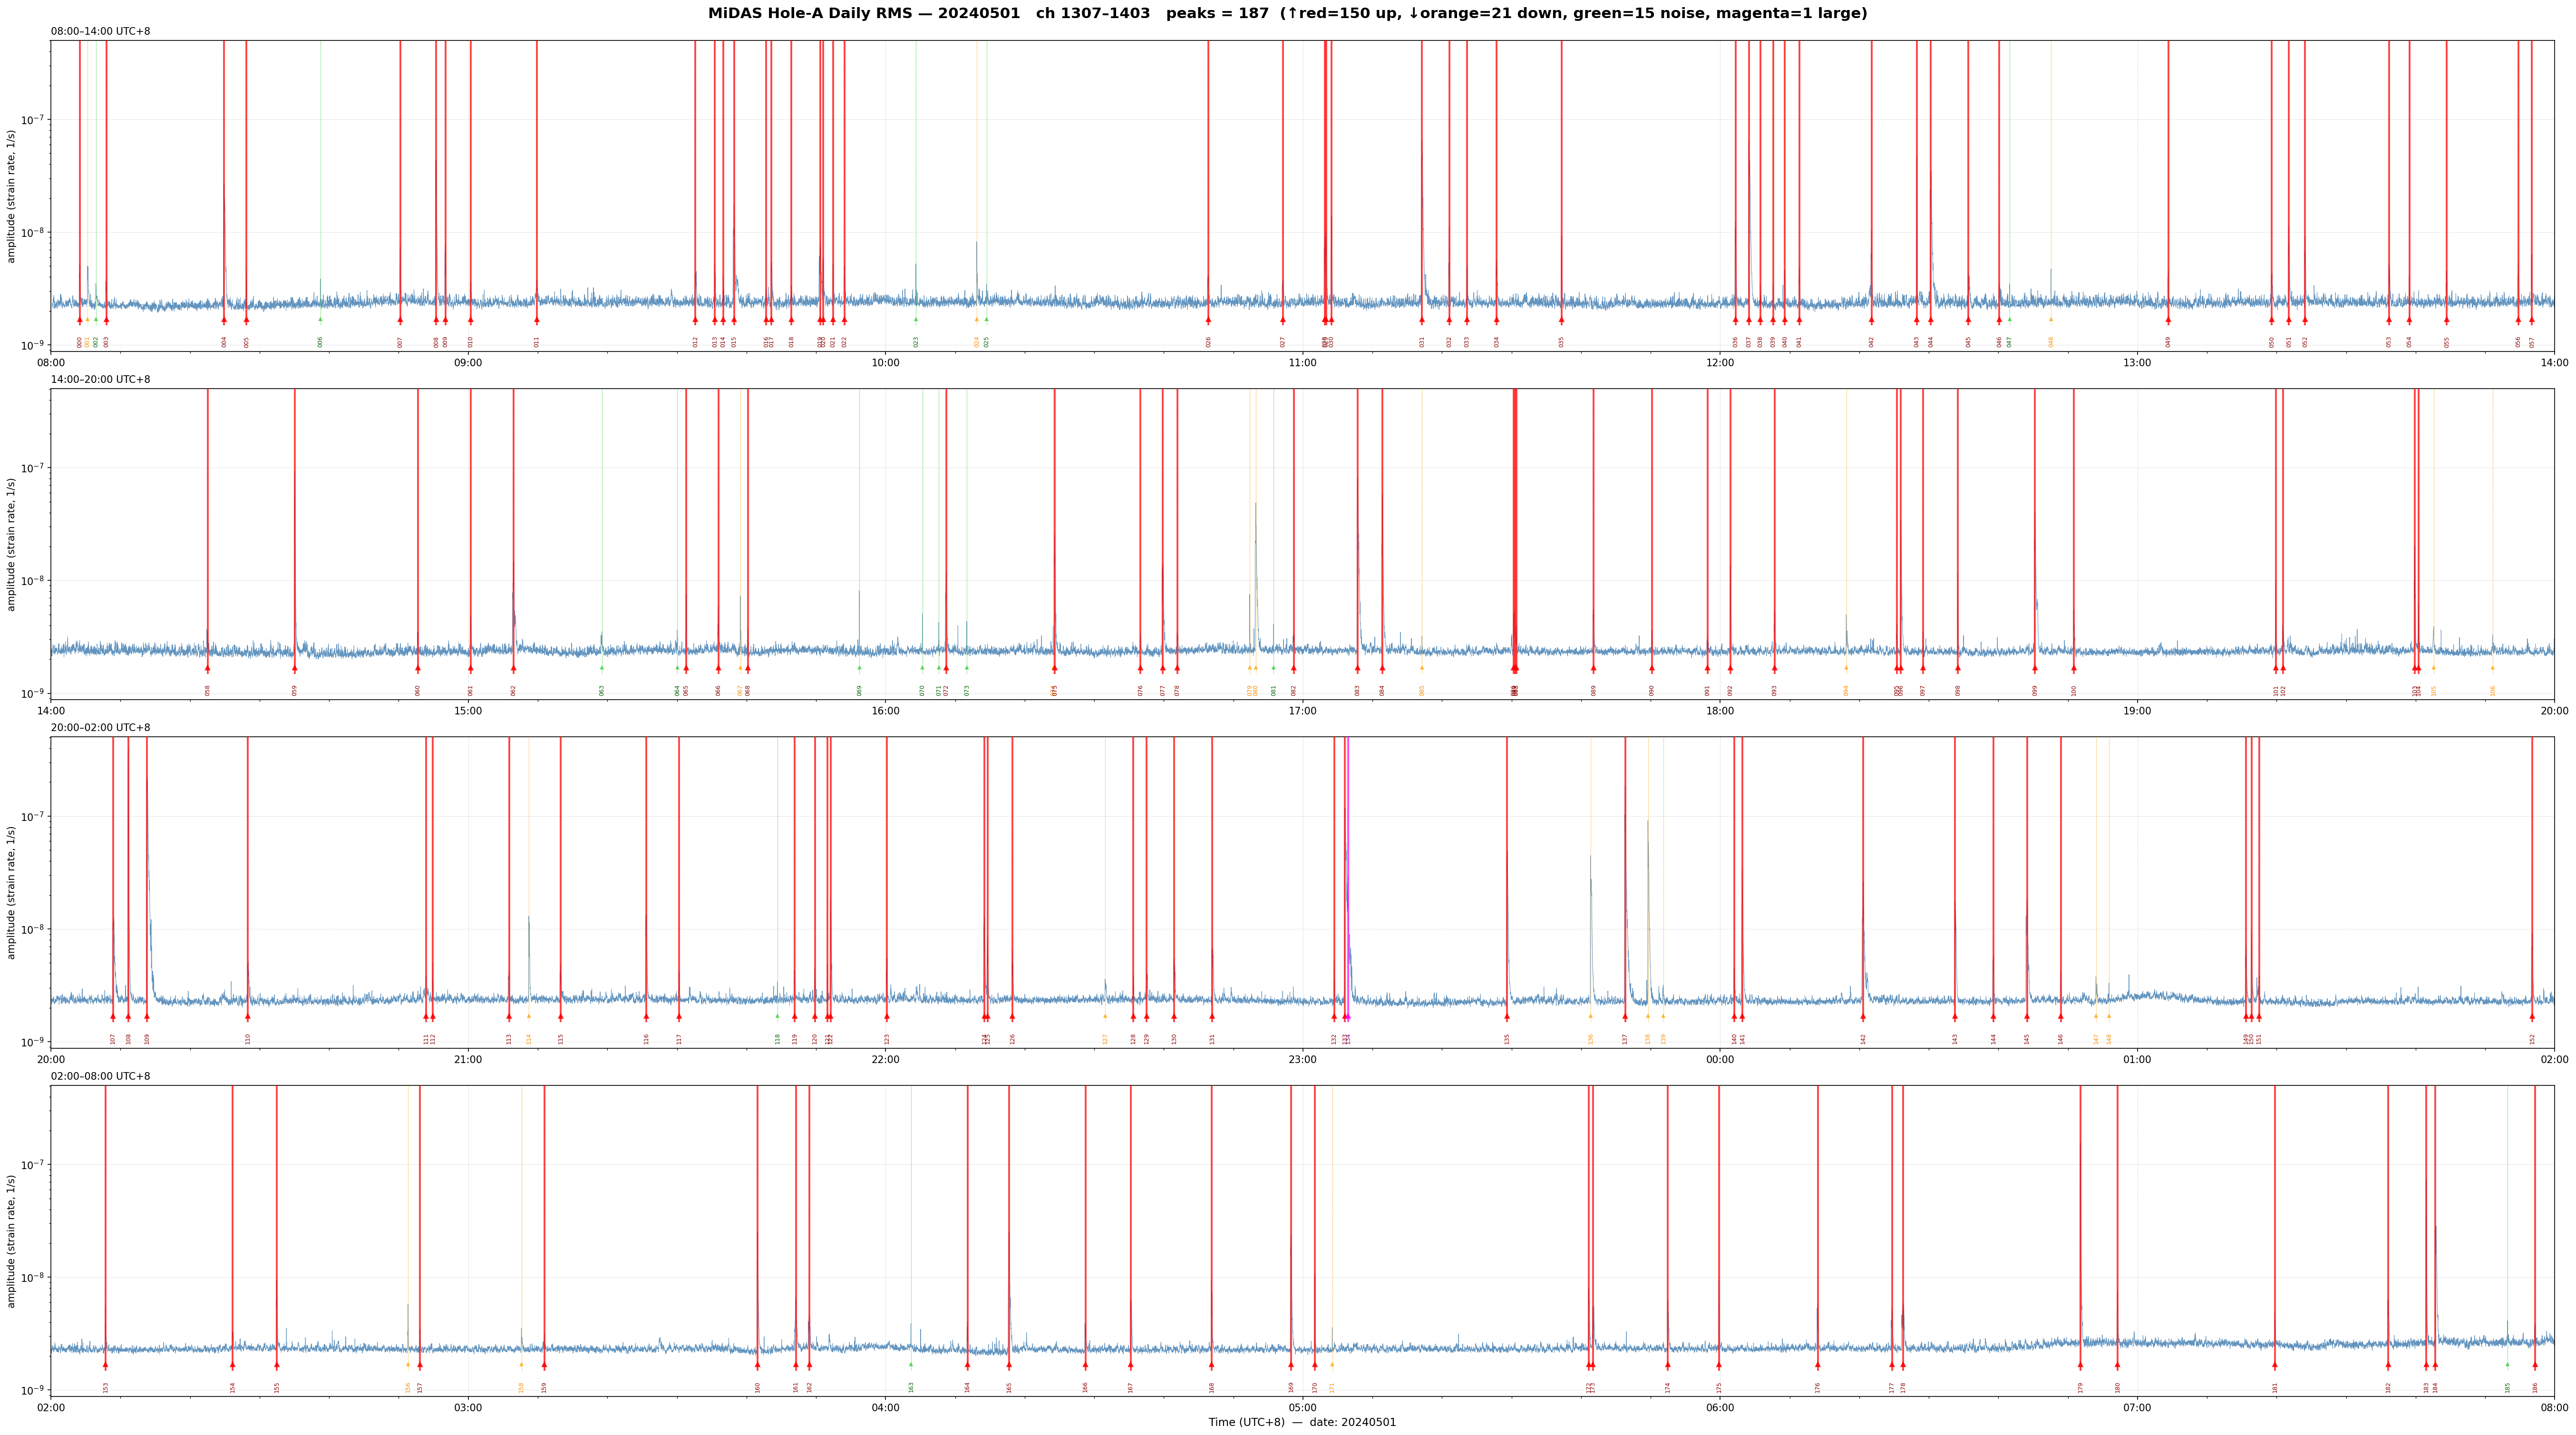Click the red arrow marker above peak 142

pos(1863,1016)
